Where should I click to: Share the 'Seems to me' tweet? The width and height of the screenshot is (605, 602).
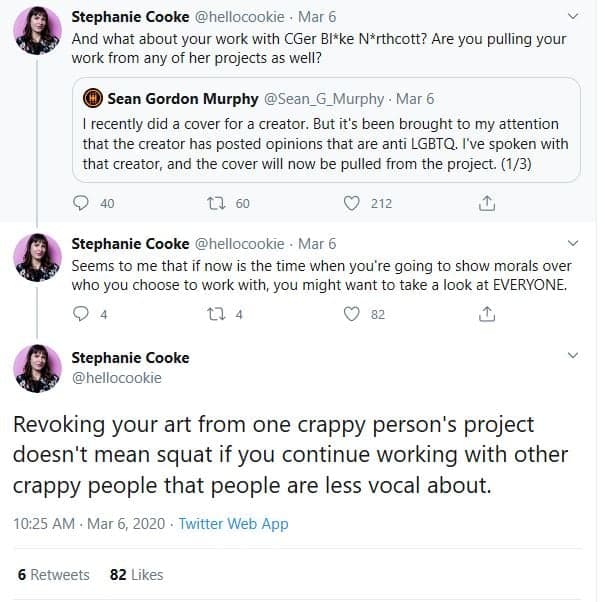(x=487, y=314)
